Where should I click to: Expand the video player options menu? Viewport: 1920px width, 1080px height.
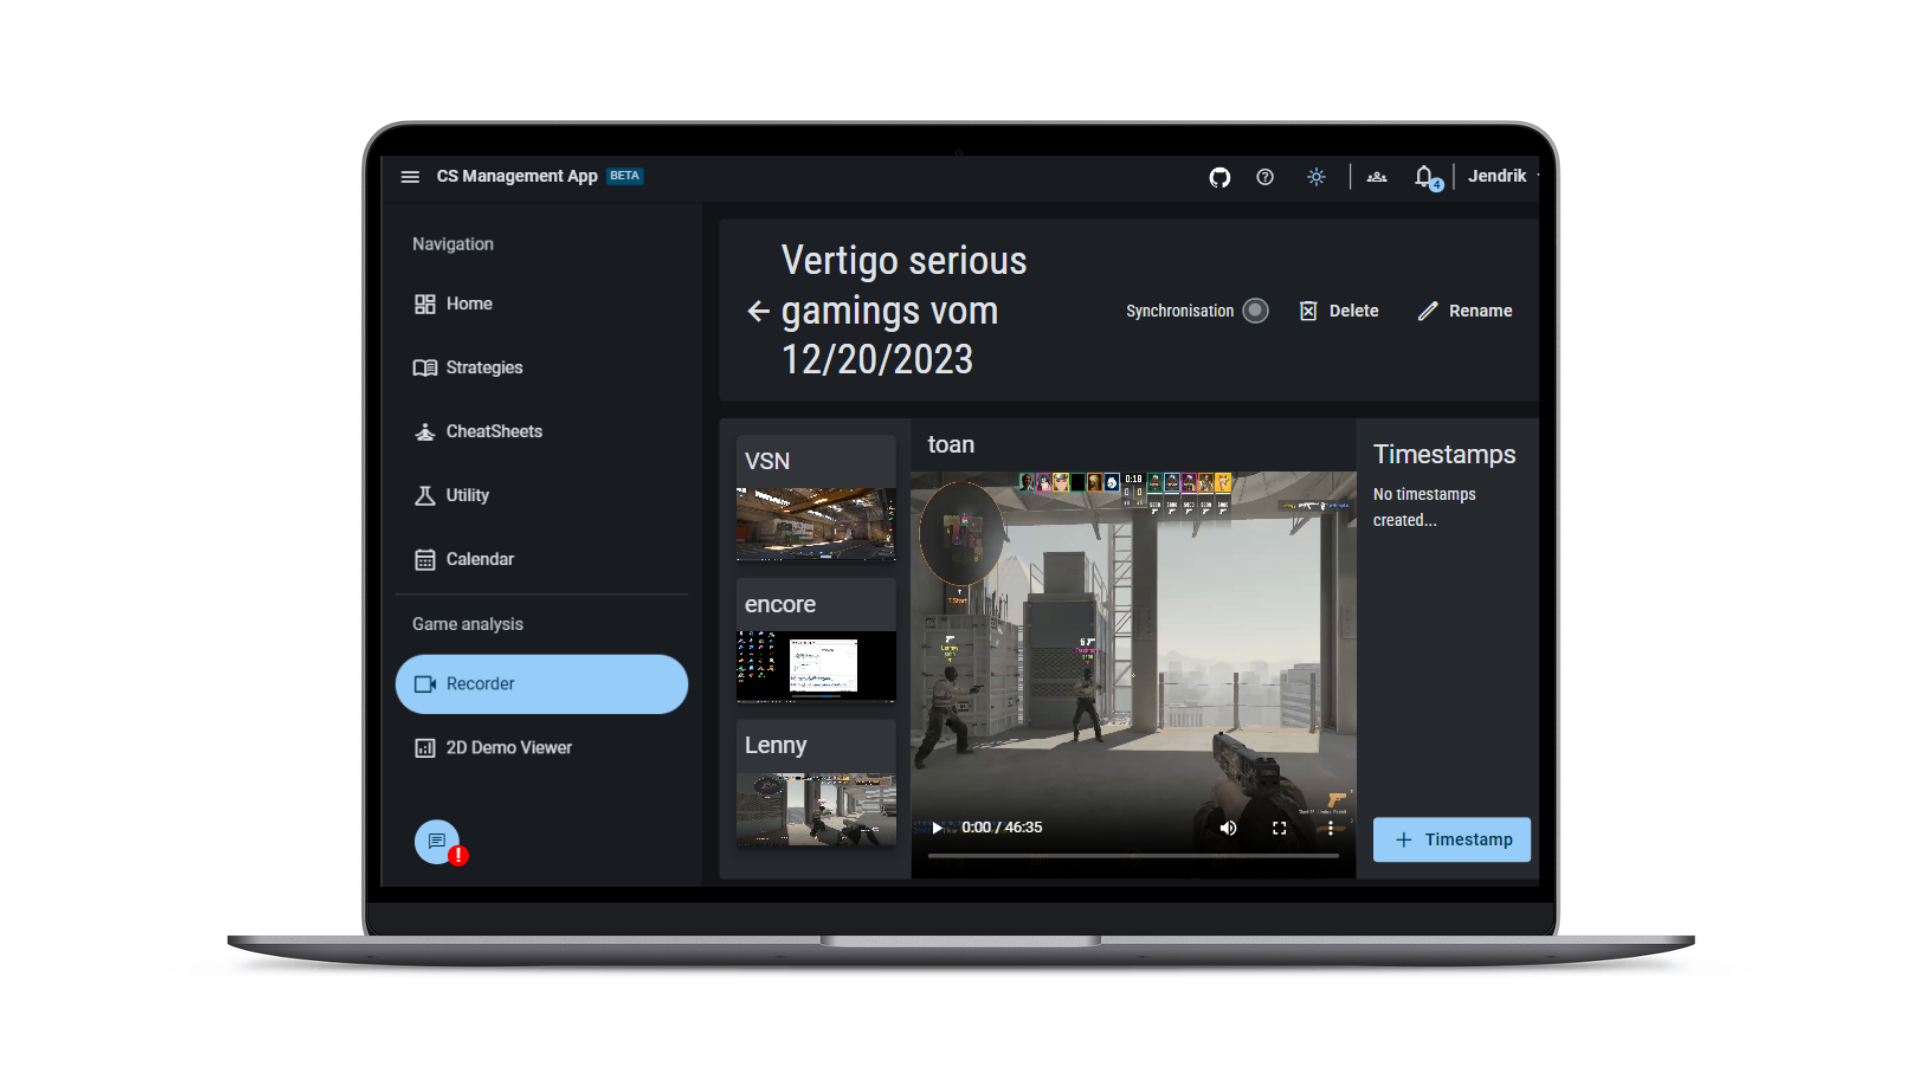[x=1331, y=827]
